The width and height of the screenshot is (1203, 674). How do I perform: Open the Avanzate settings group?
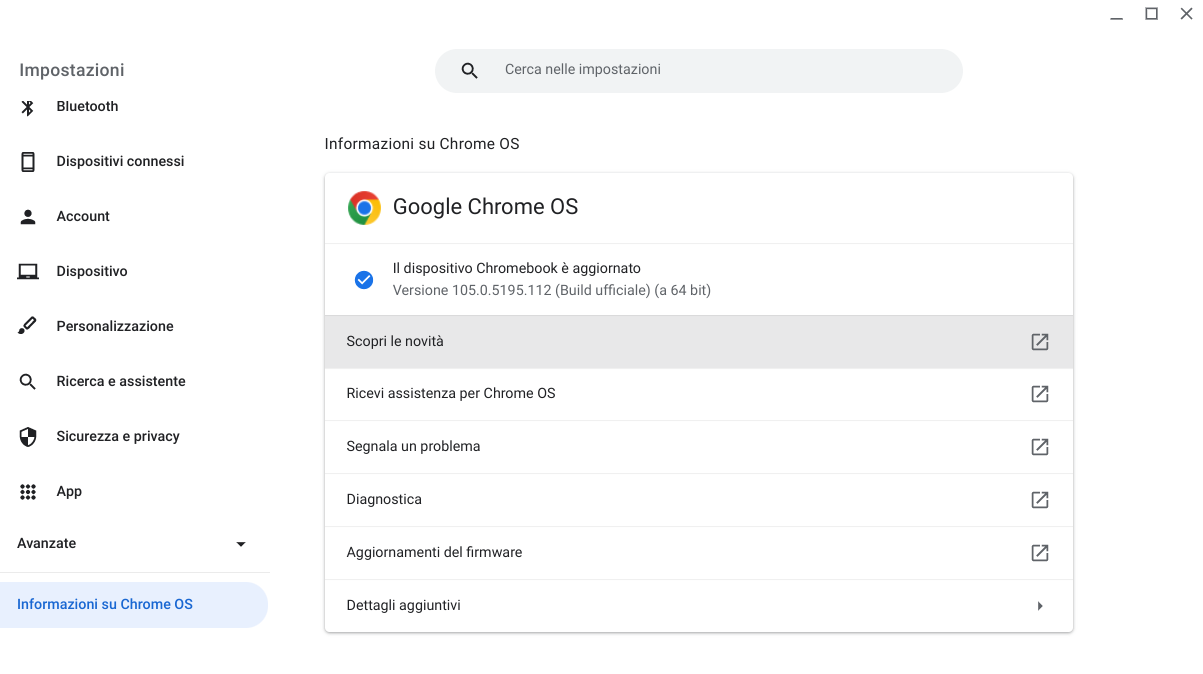point(47,544)
